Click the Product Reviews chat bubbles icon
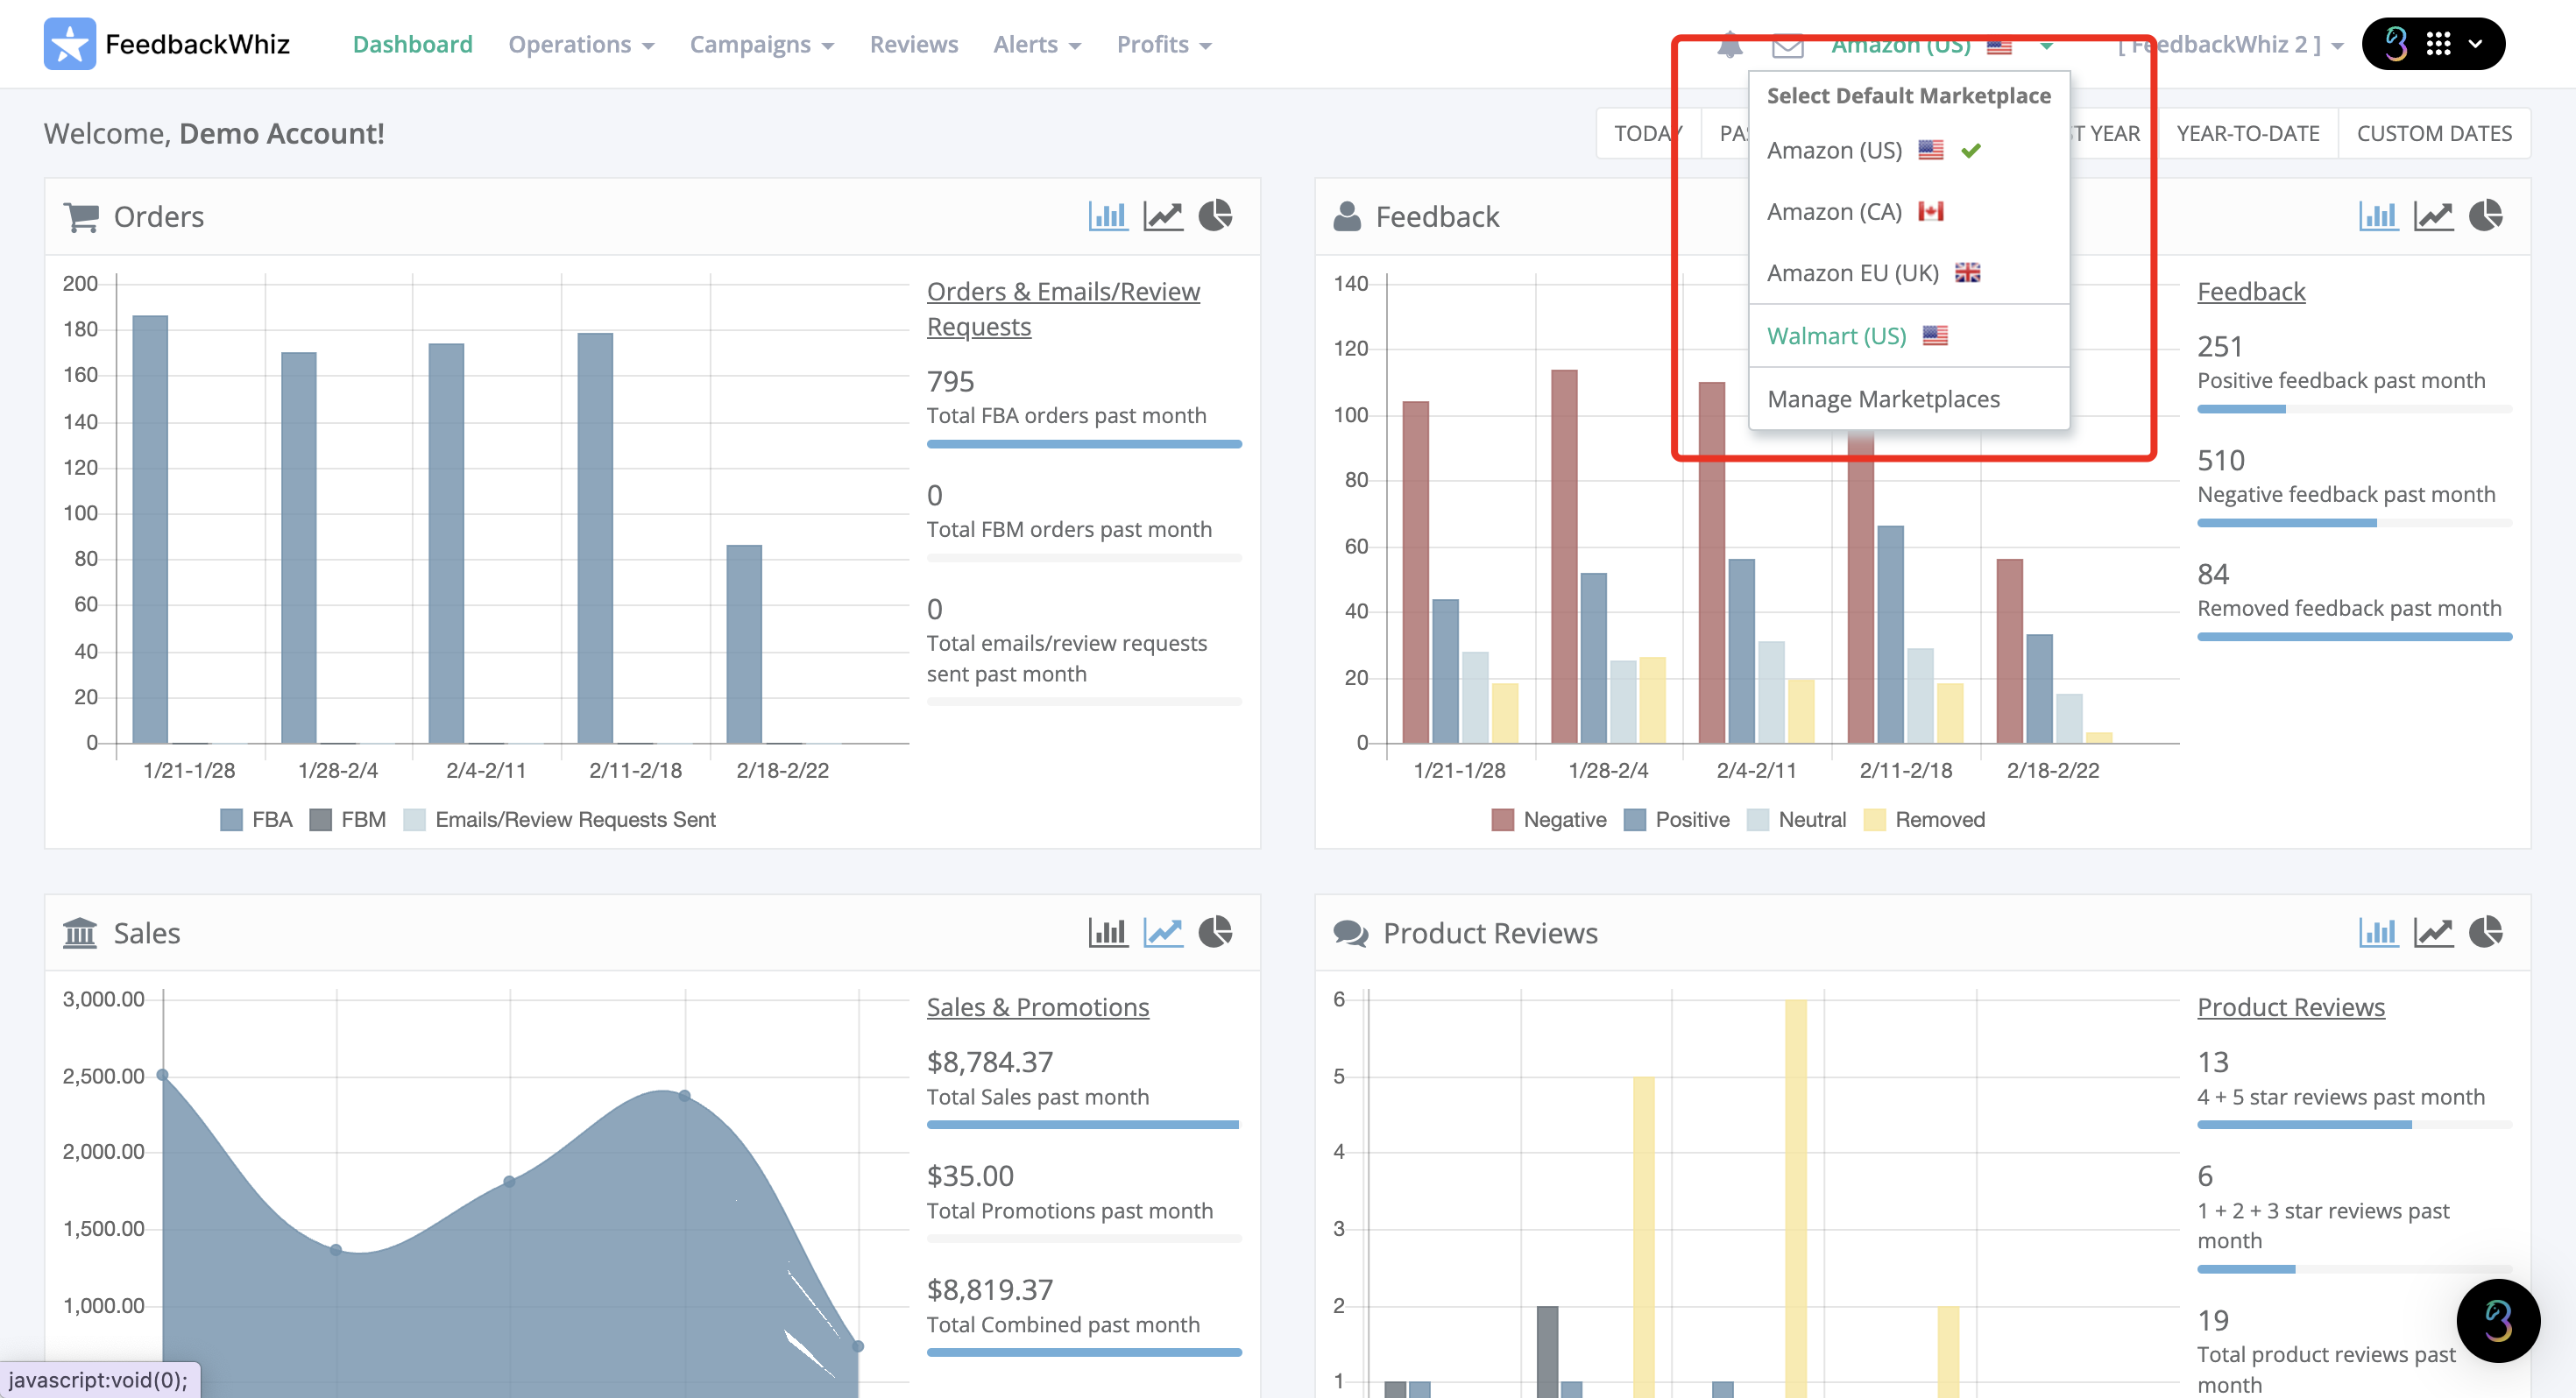The height and width of the screenshot is (1398, 2576). (1350, 933)
